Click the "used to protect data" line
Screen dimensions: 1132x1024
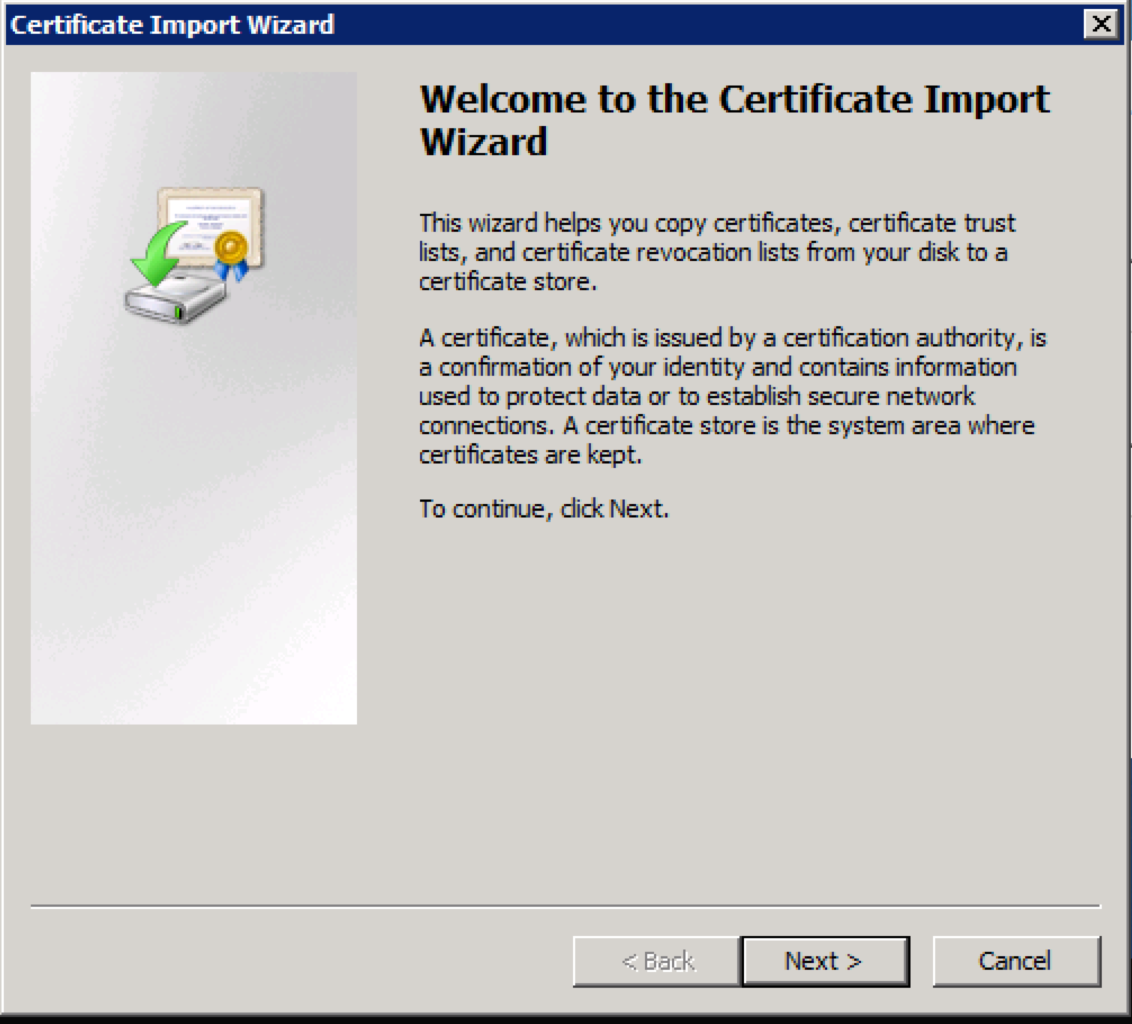696,397
